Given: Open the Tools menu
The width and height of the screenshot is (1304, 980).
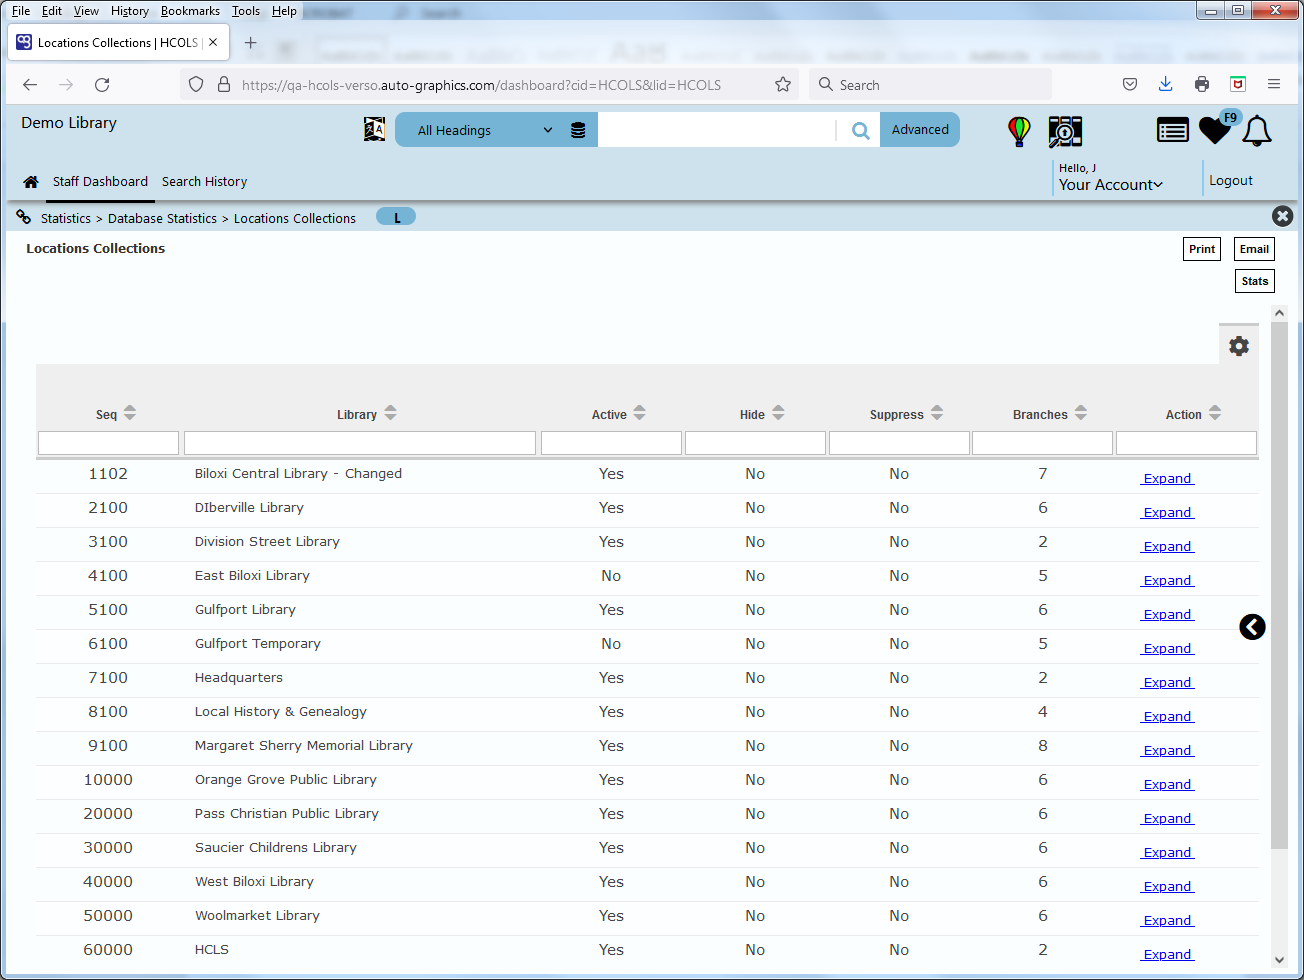Looking at the screenshot, I should pos(245,11).
